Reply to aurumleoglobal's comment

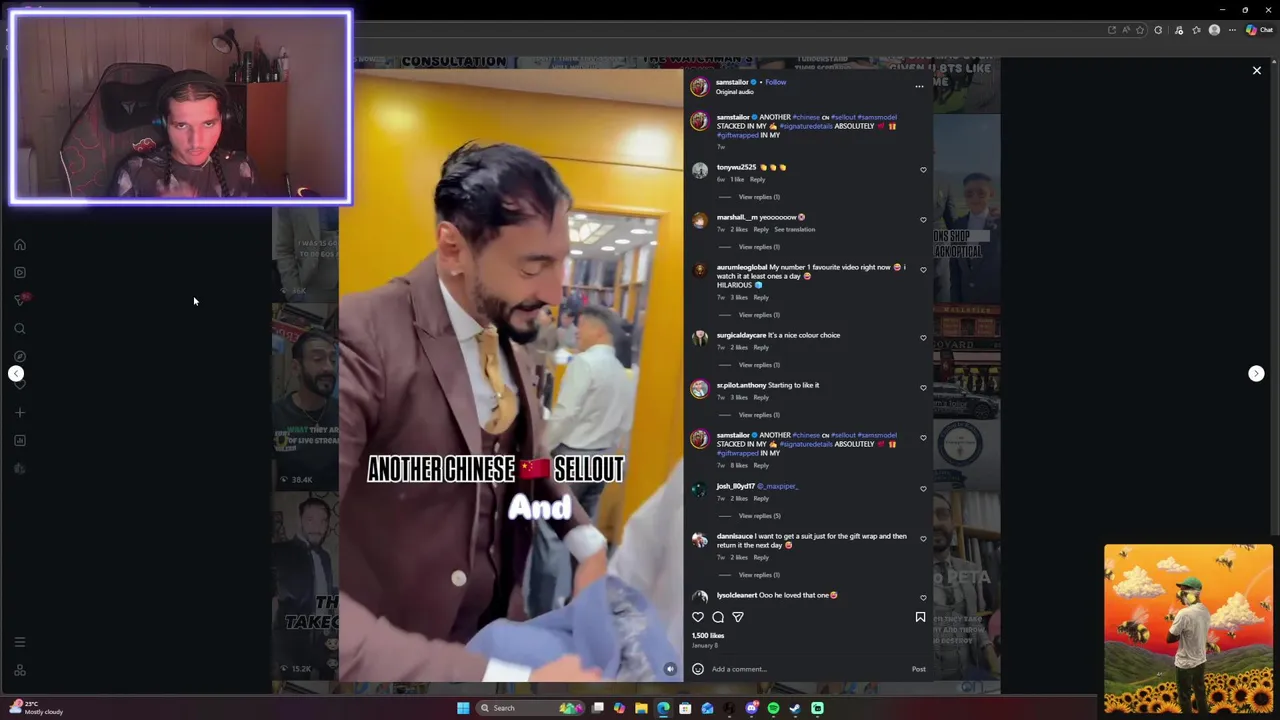(761, 297)
